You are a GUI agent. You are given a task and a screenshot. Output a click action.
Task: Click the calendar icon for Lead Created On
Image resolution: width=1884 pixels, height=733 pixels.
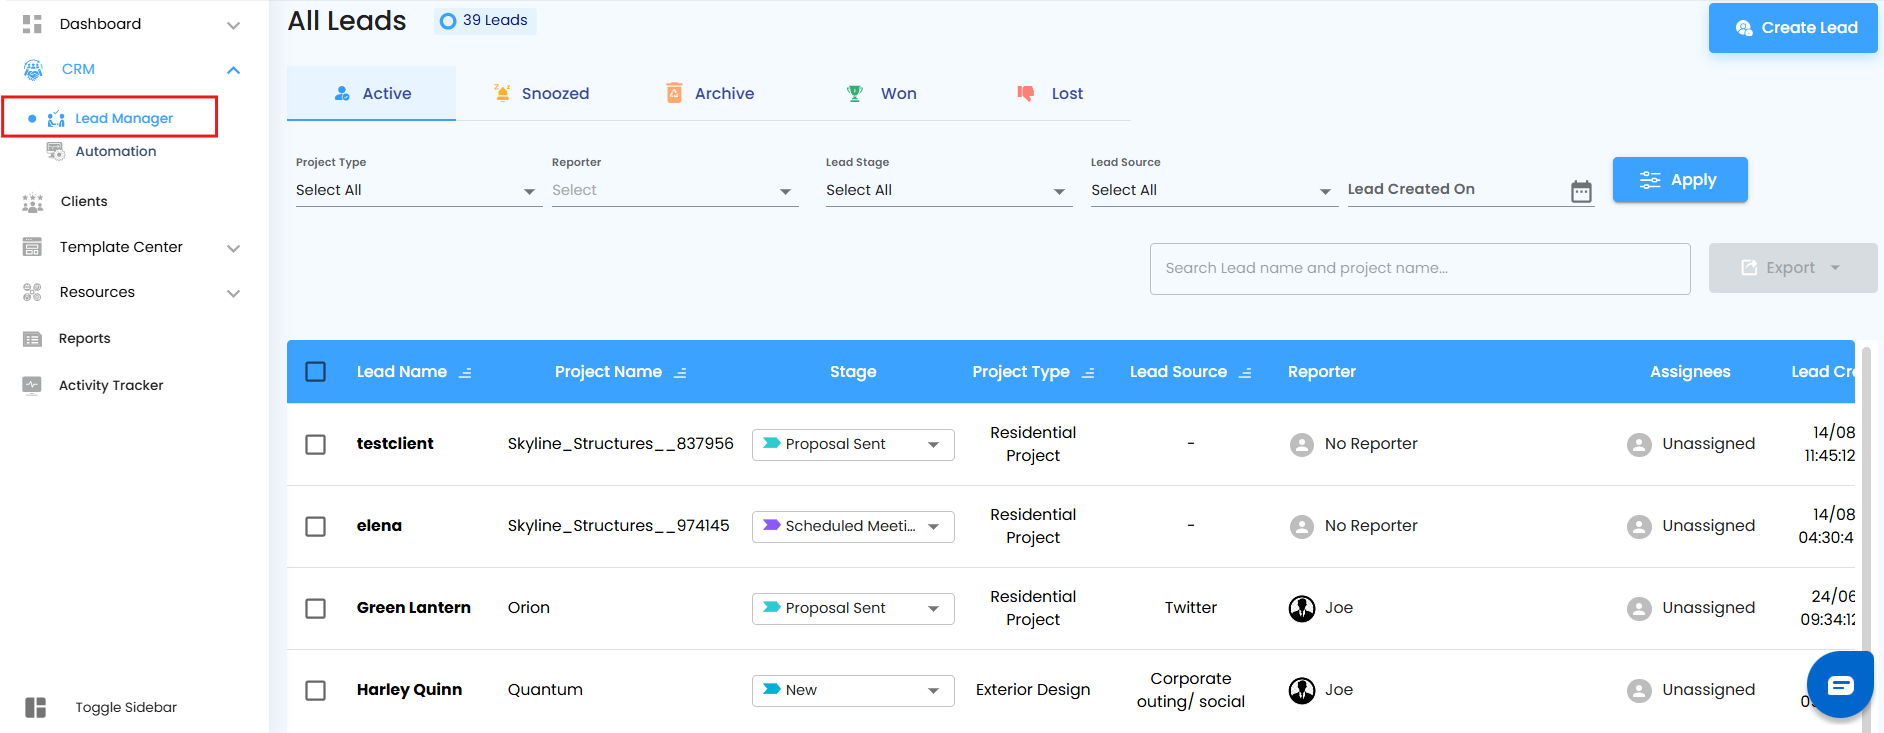pyautogui.click(x=1580, y=191)
